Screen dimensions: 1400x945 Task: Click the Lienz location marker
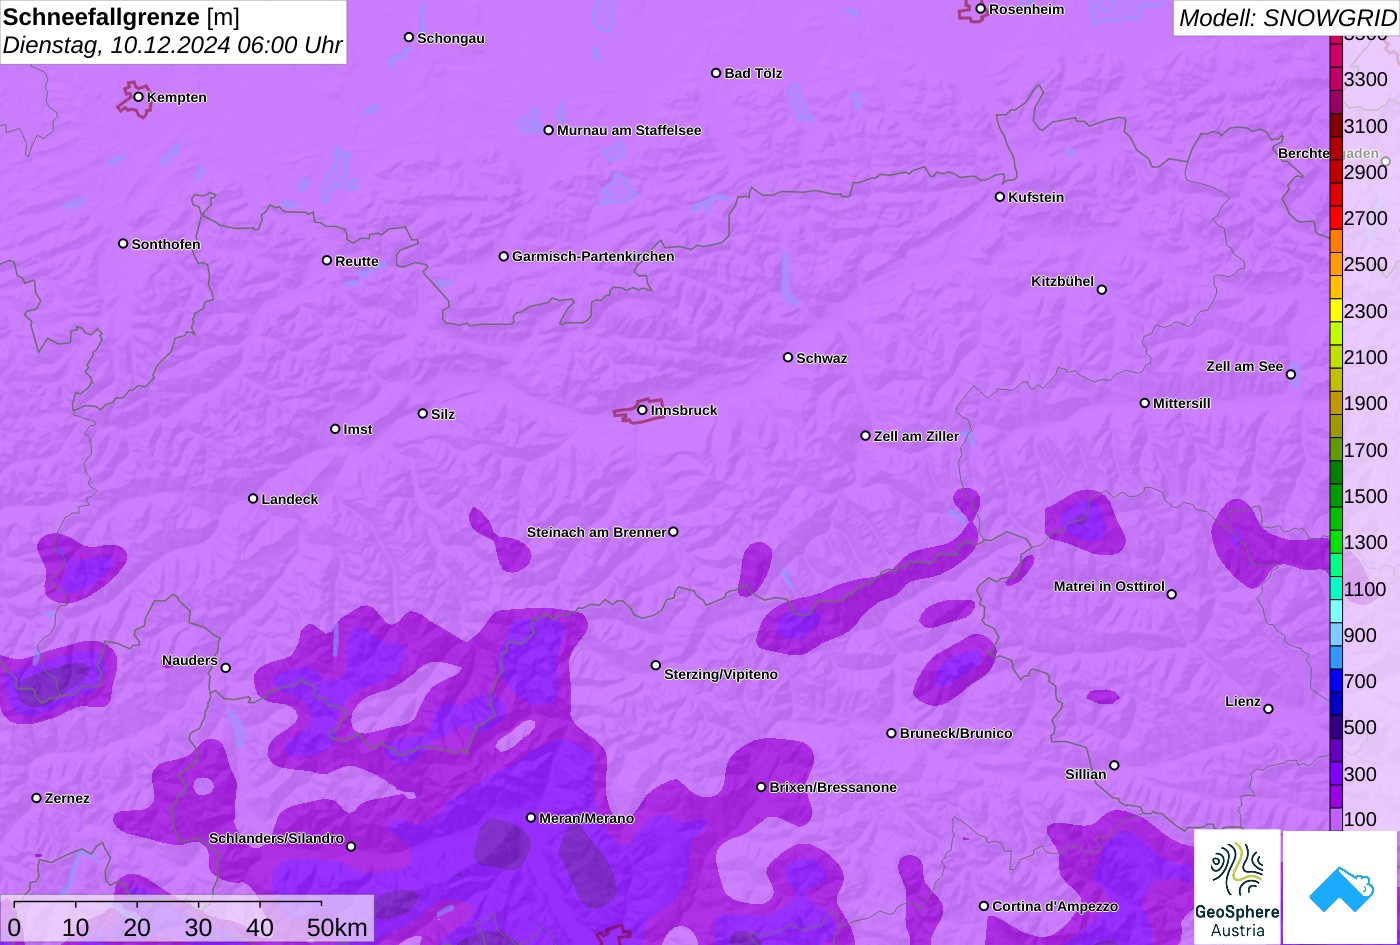(x=1268, y=709)
